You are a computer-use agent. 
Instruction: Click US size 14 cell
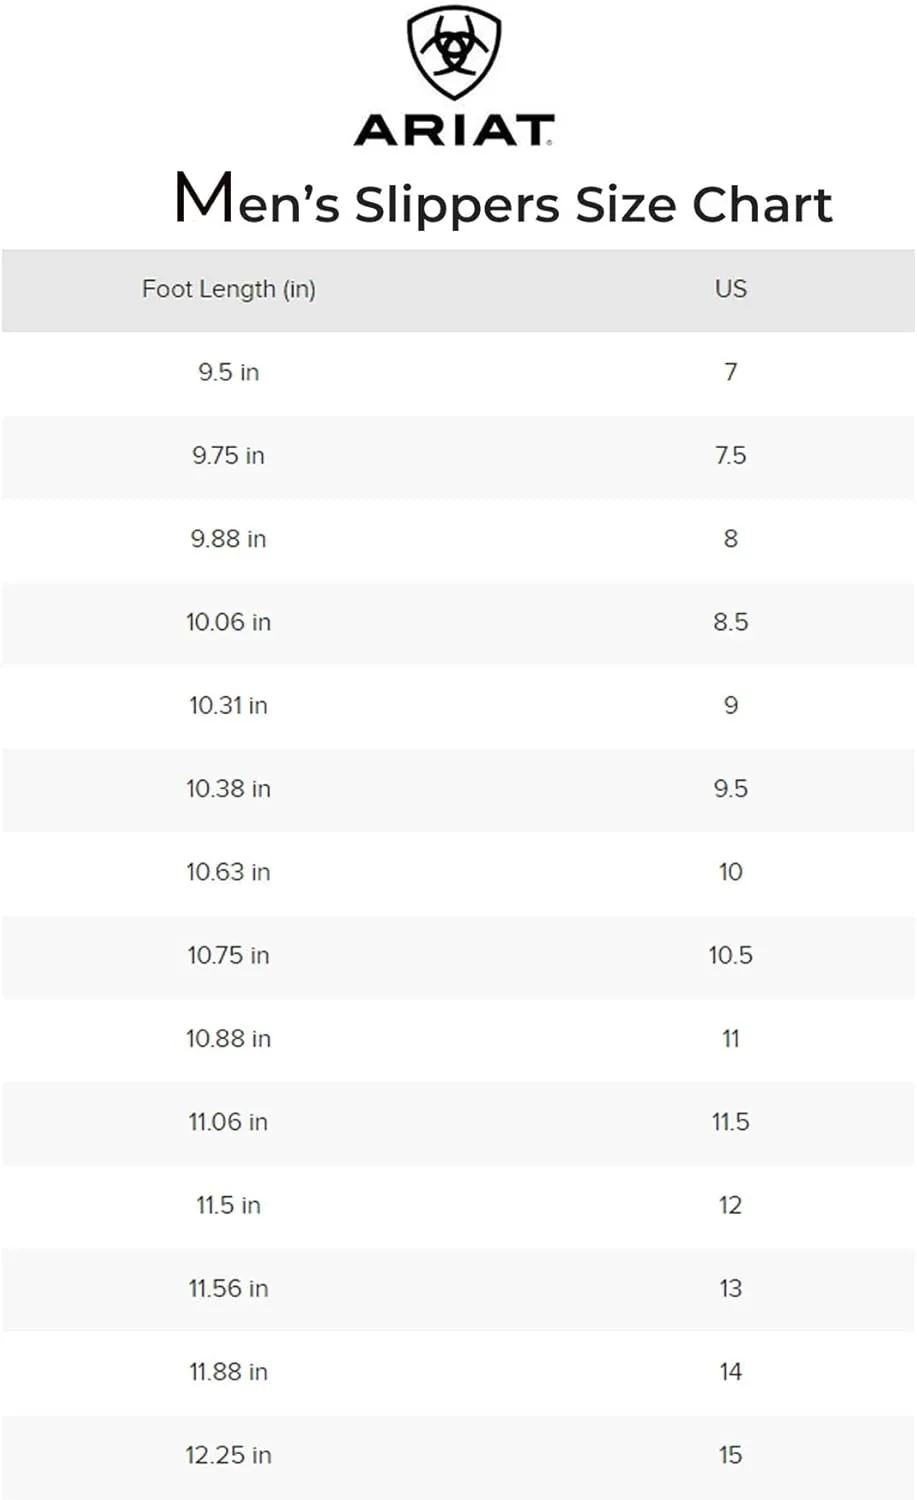(731, 1372)
